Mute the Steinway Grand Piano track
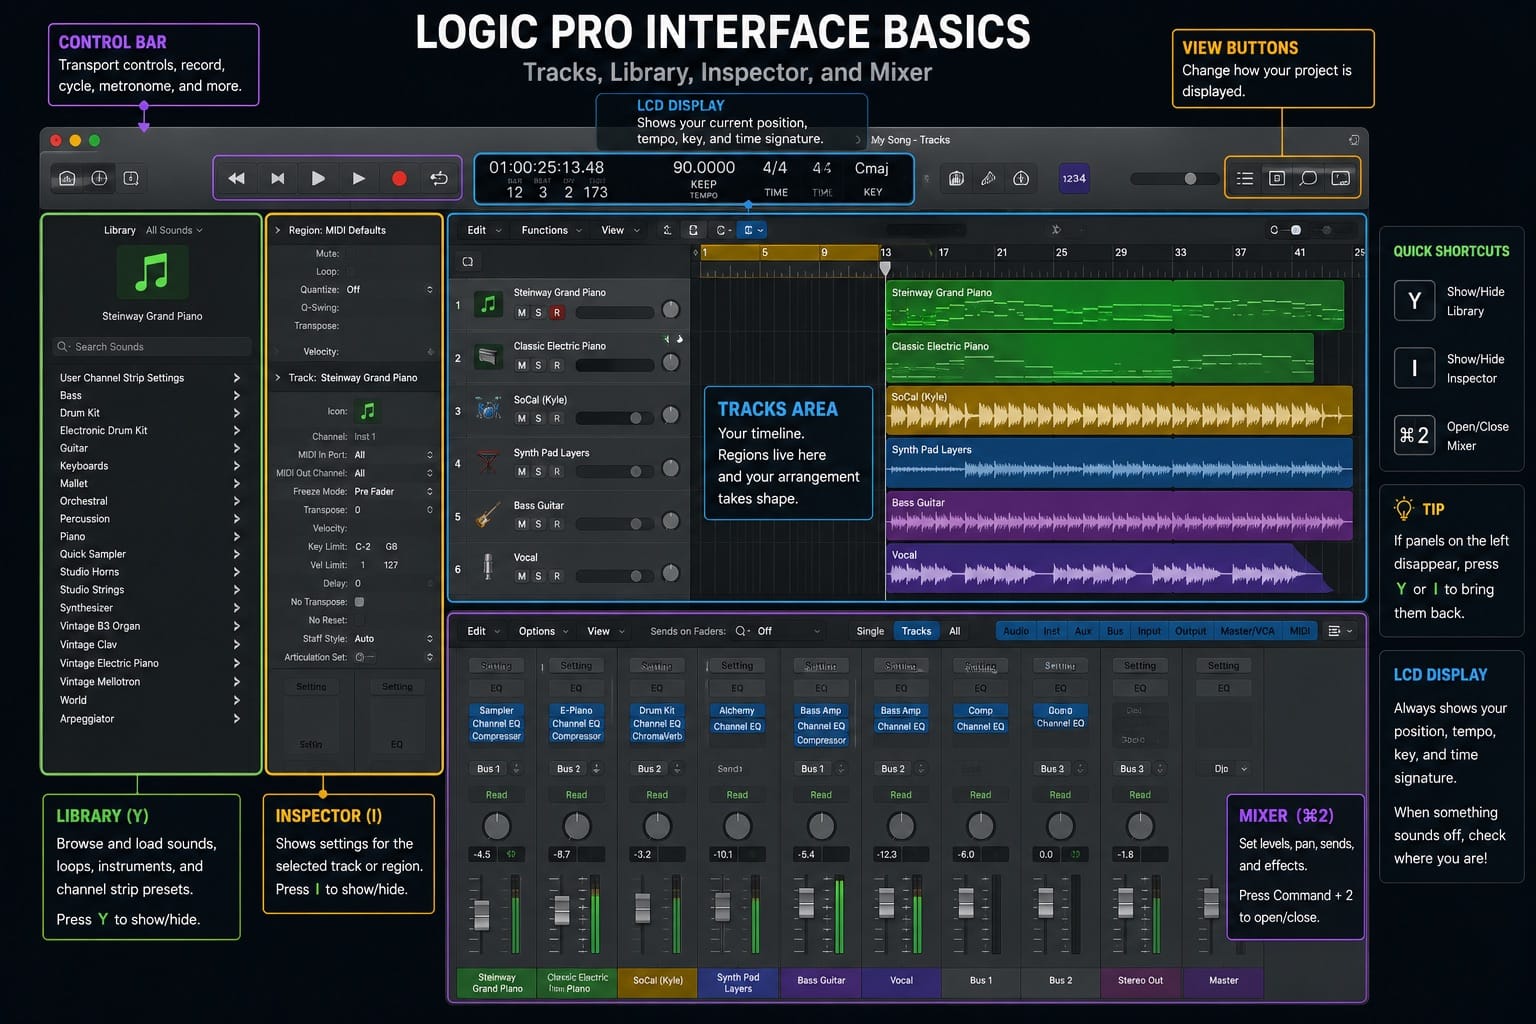 coord(522,313)
